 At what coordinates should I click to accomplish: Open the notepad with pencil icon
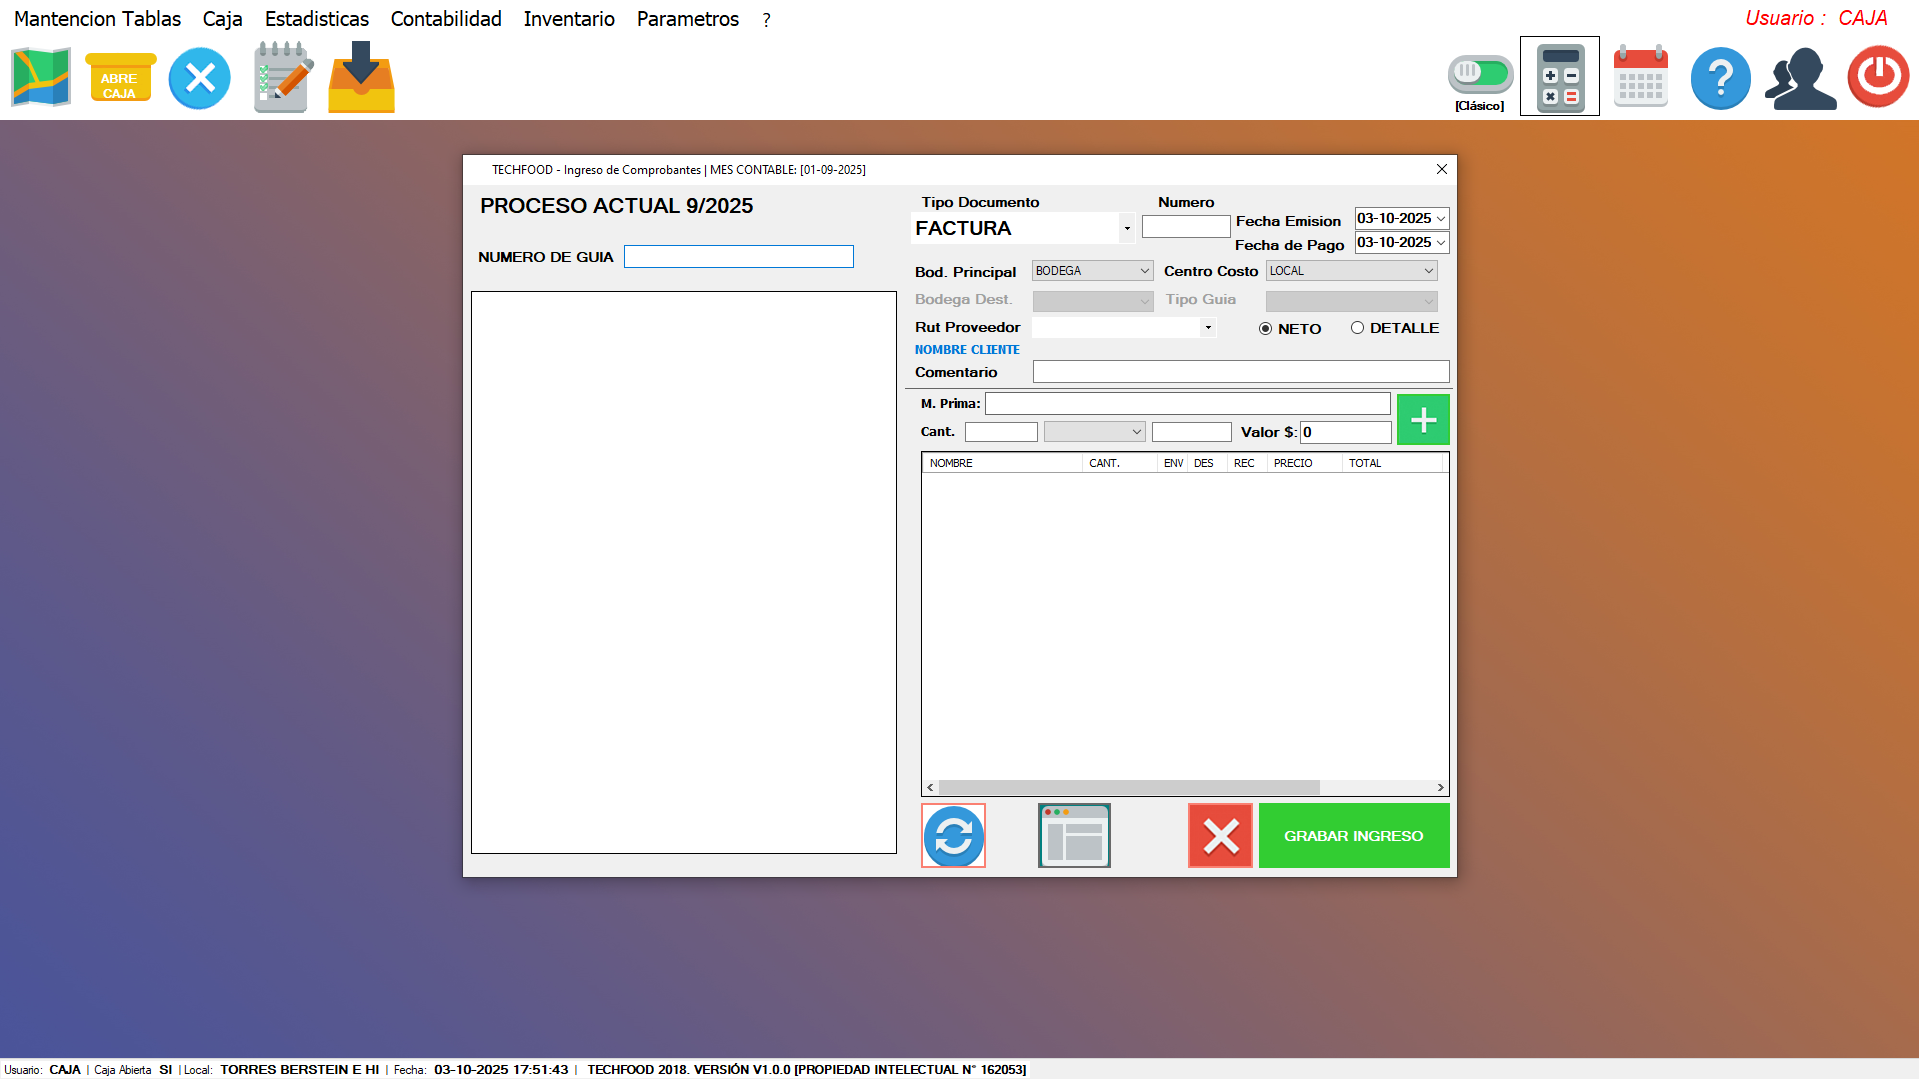(282, 77)
